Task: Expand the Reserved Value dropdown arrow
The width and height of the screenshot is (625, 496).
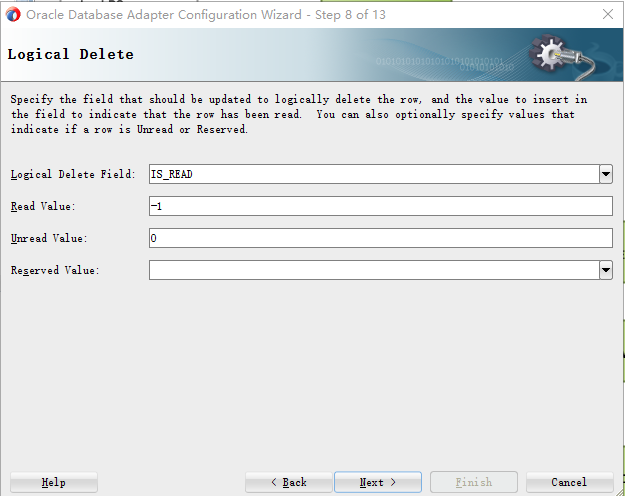Action: 605,270
